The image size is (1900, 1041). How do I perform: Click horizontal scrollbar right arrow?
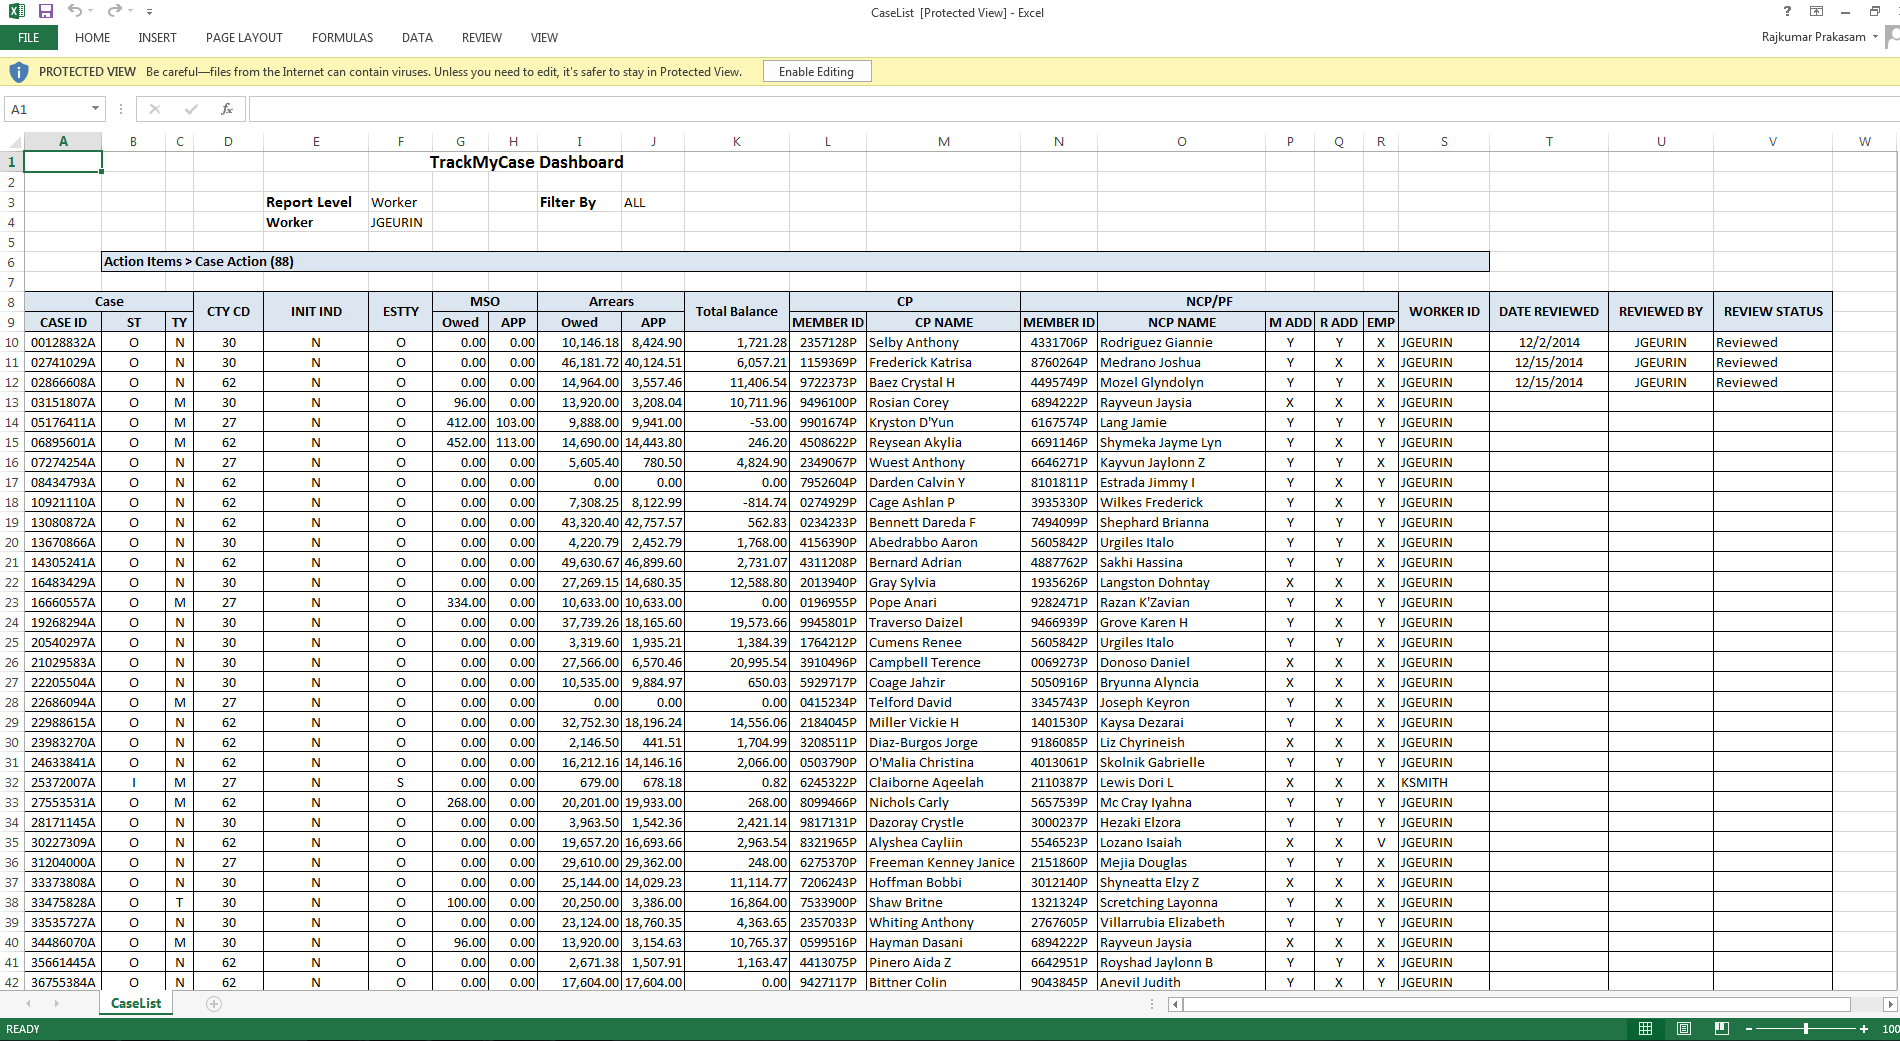[1889, 1004]
